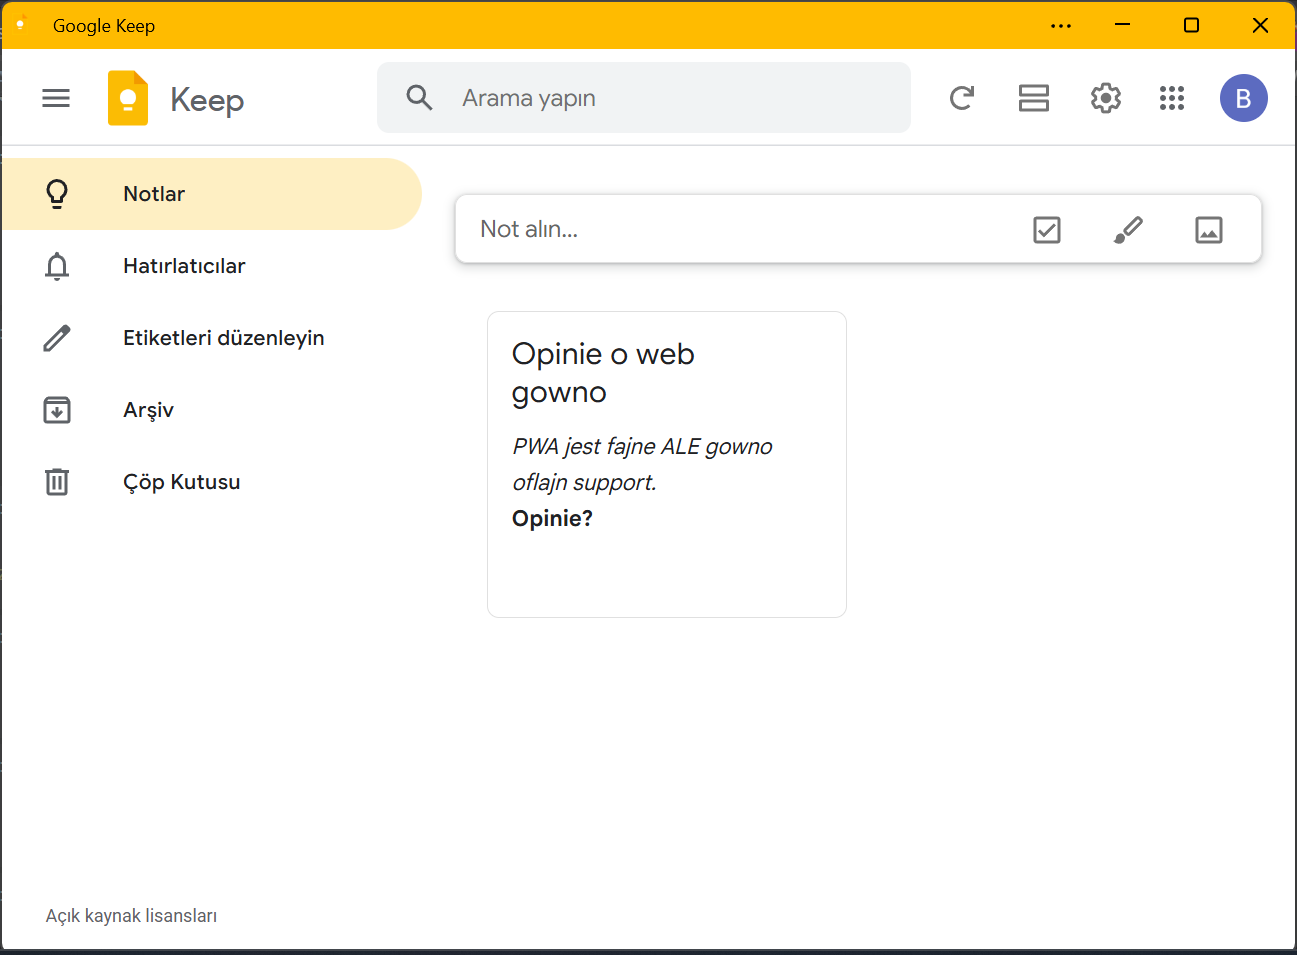Click the Keep lightbulb logo
The height and width of the screenshot is (955, 1297).
[128, 98]
